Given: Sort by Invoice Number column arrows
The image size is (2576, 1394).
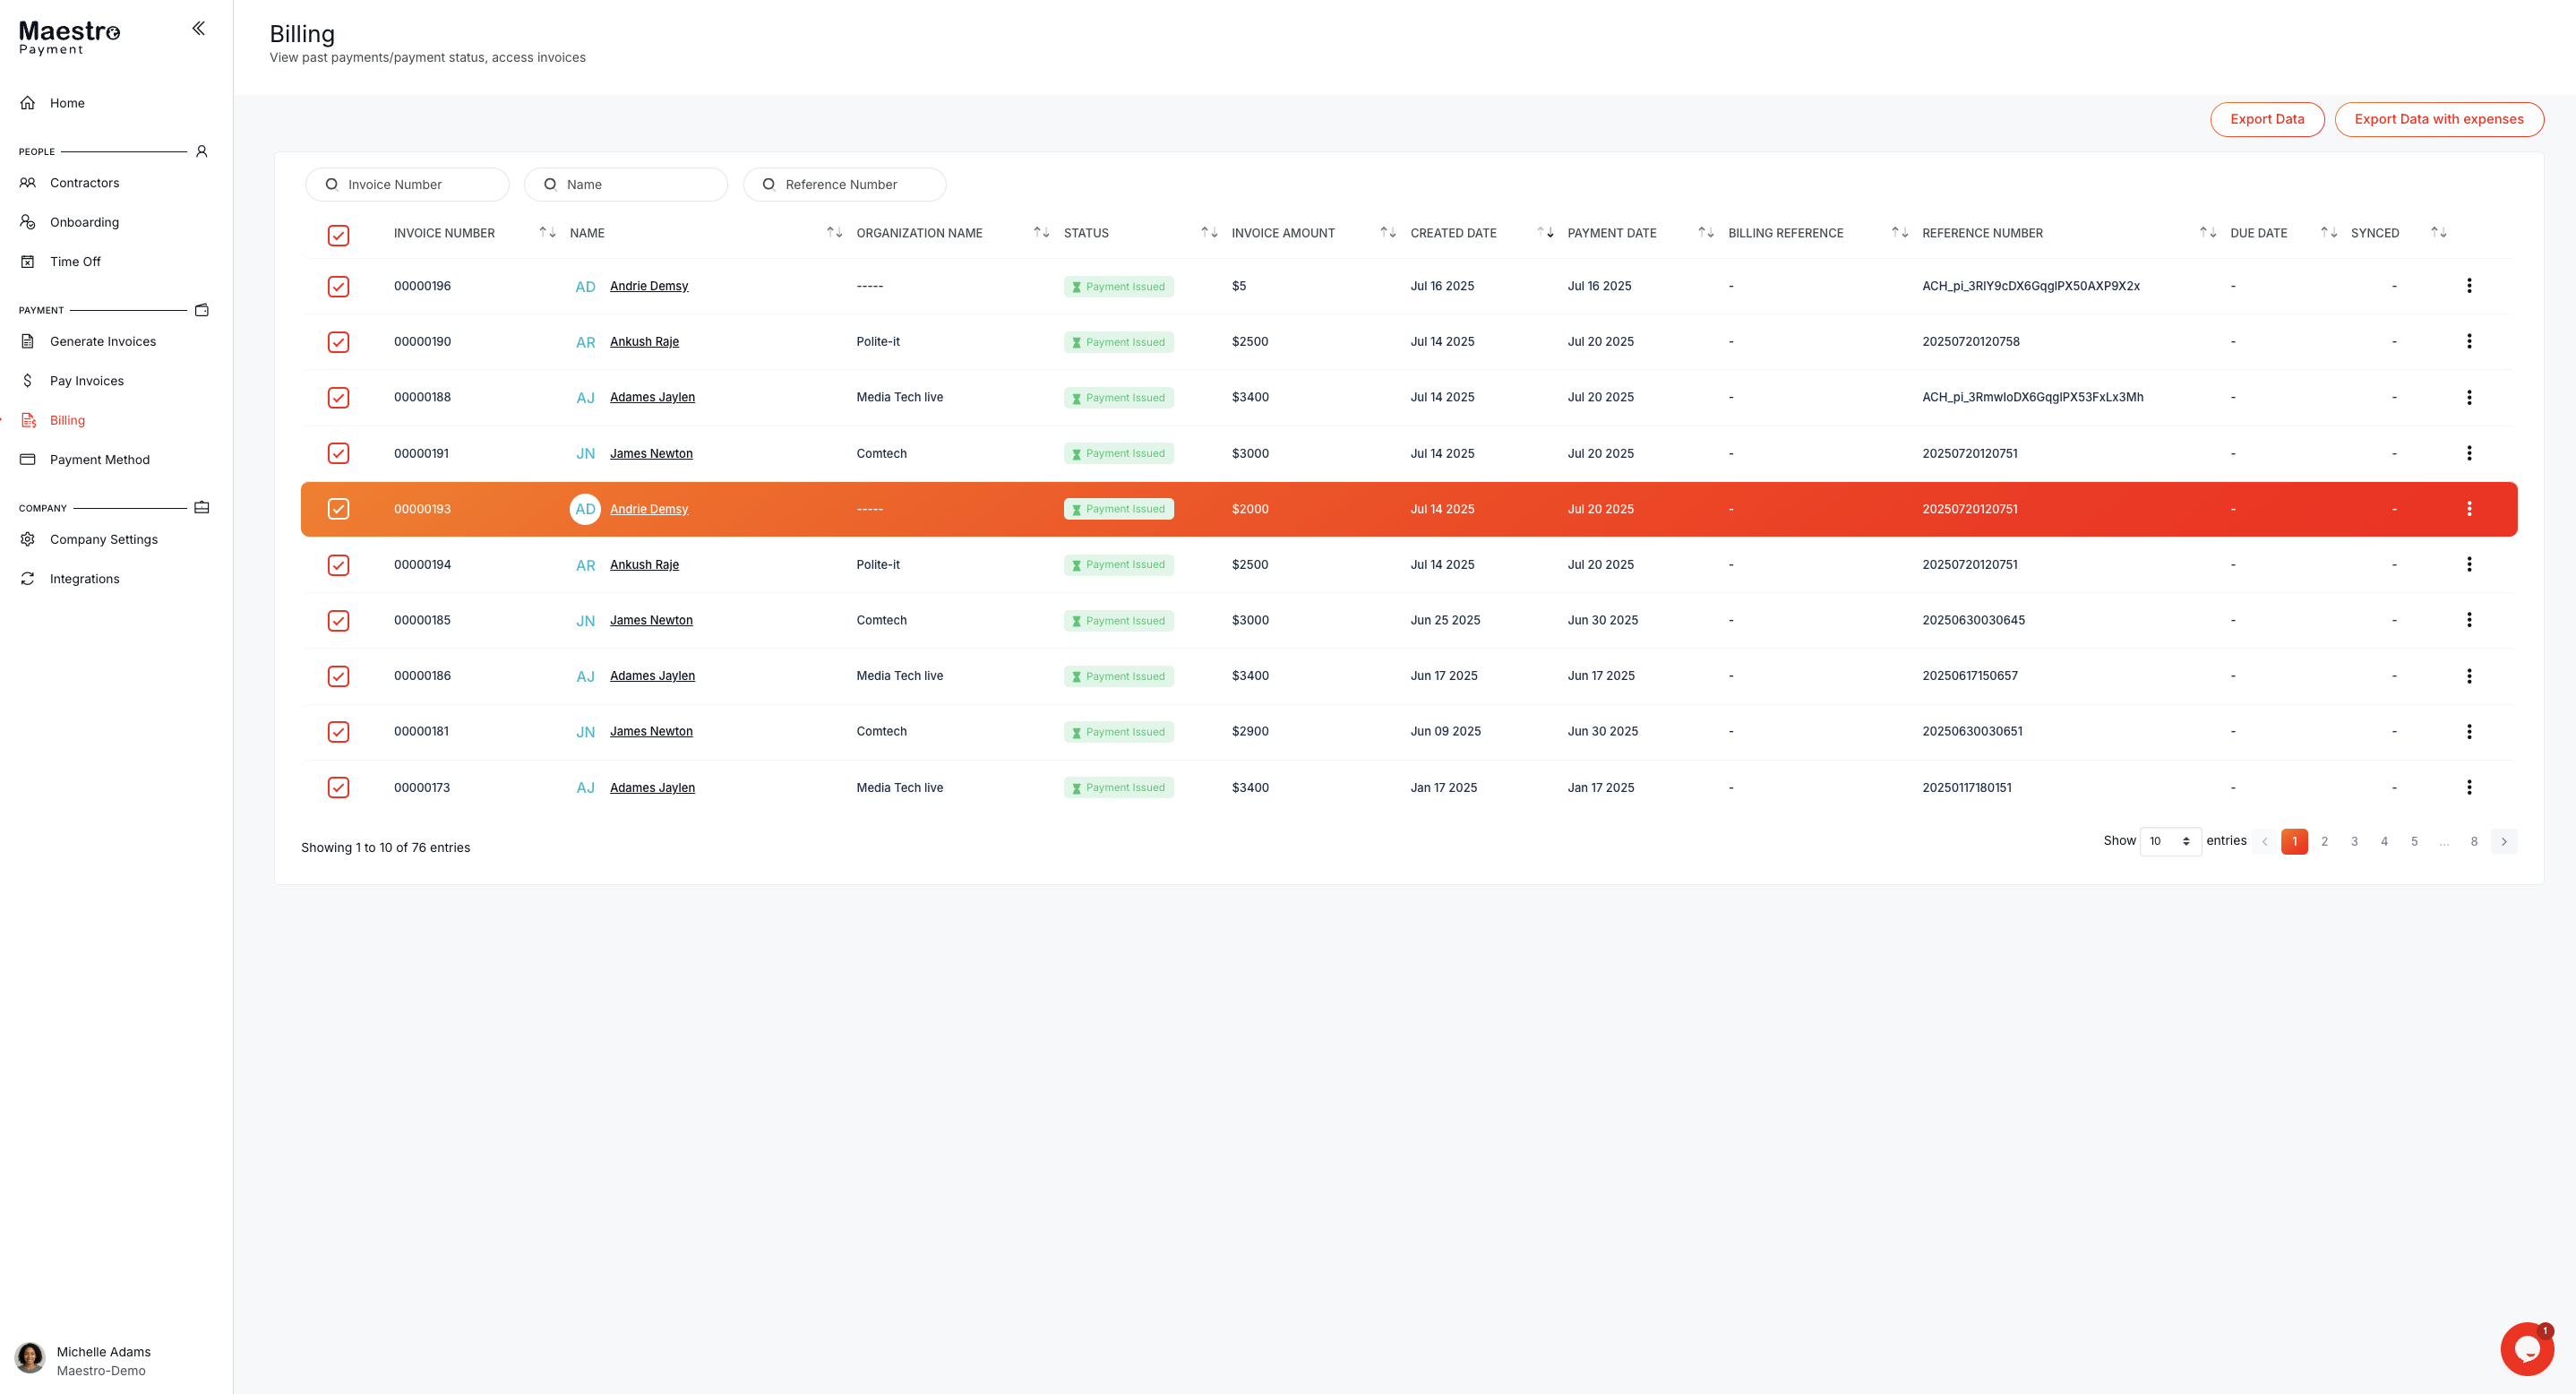Looking at the screenshot, I should pos(547,233).
